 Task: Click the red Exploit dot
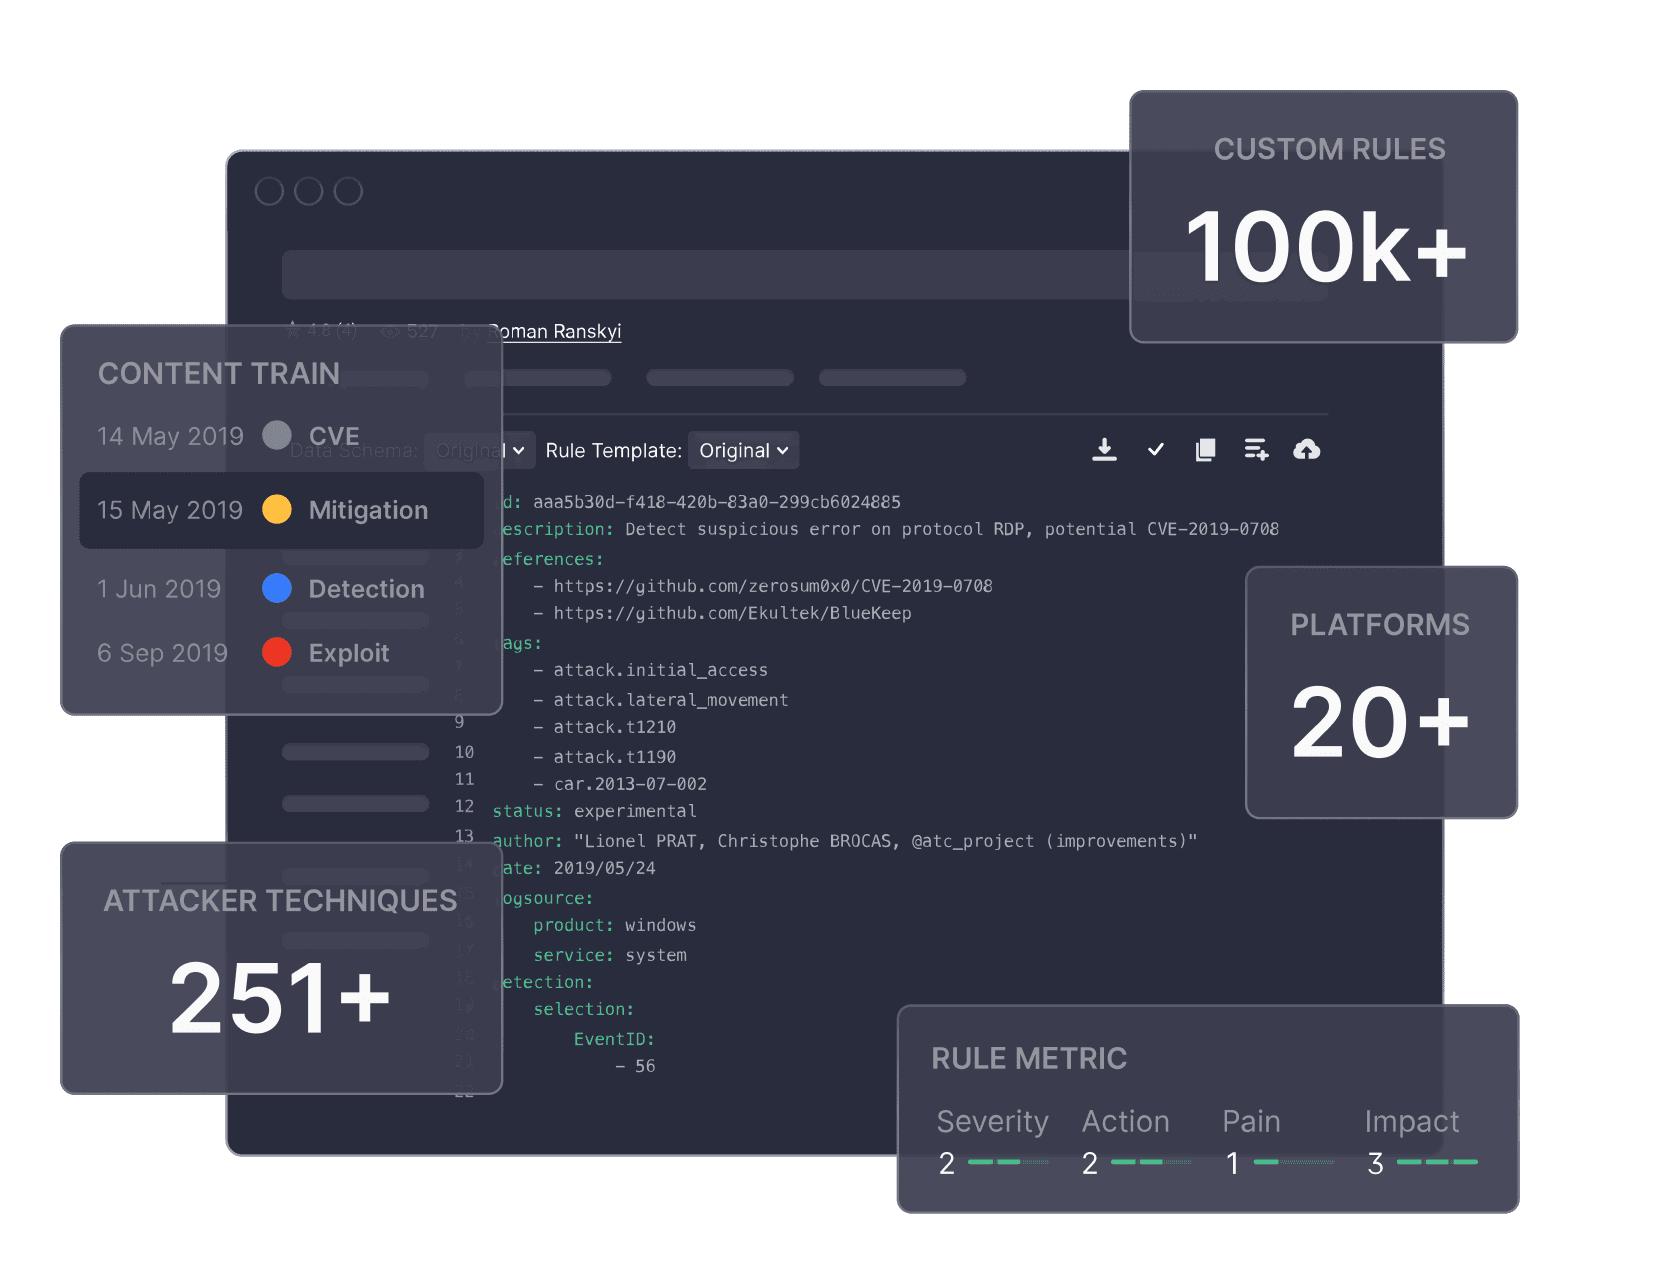pyautogui.click(x=277, y=653)
